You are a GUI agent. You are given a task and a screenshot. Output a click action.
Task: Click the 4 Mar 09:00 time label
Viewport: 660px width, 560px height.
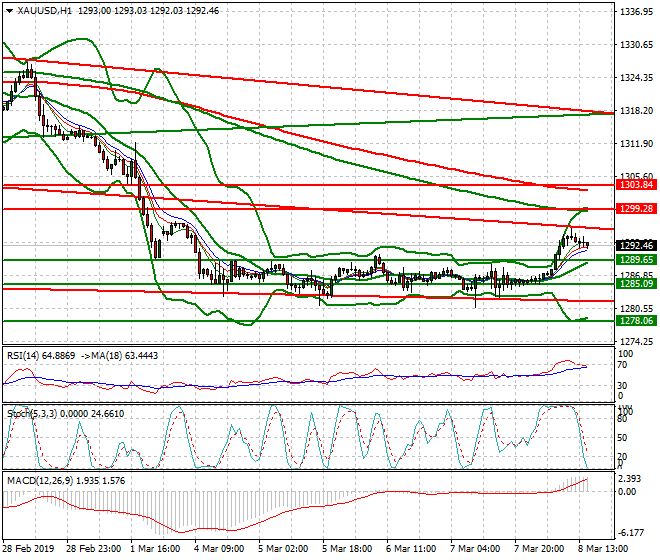219,549
